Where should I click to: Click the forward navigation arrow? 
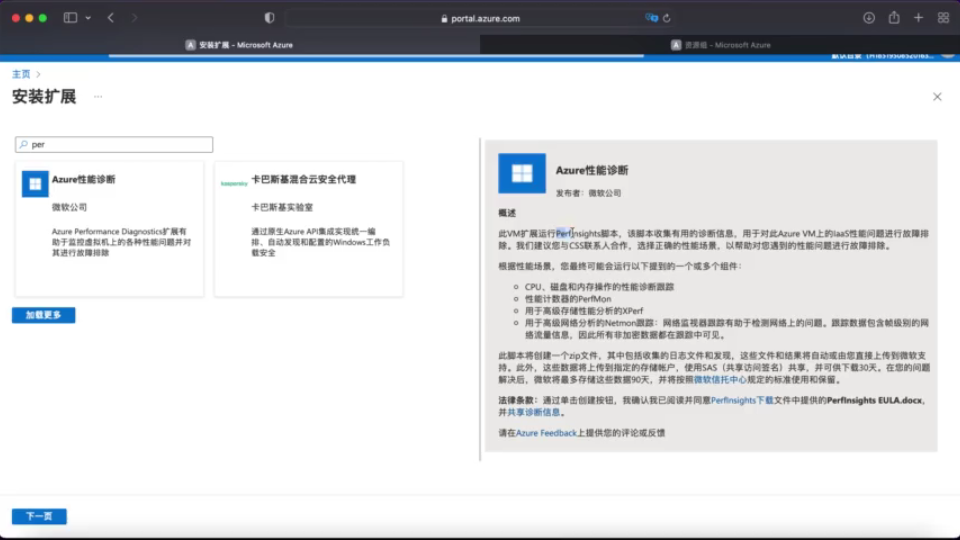134,18
